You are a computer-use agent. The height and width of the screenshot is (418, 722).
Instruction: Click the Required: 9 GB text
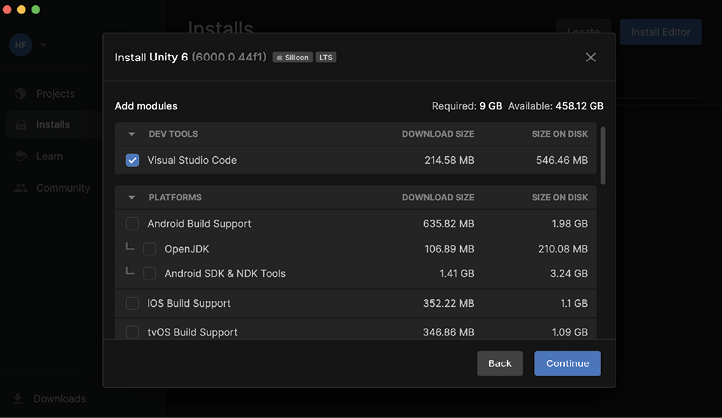[467, 106]
